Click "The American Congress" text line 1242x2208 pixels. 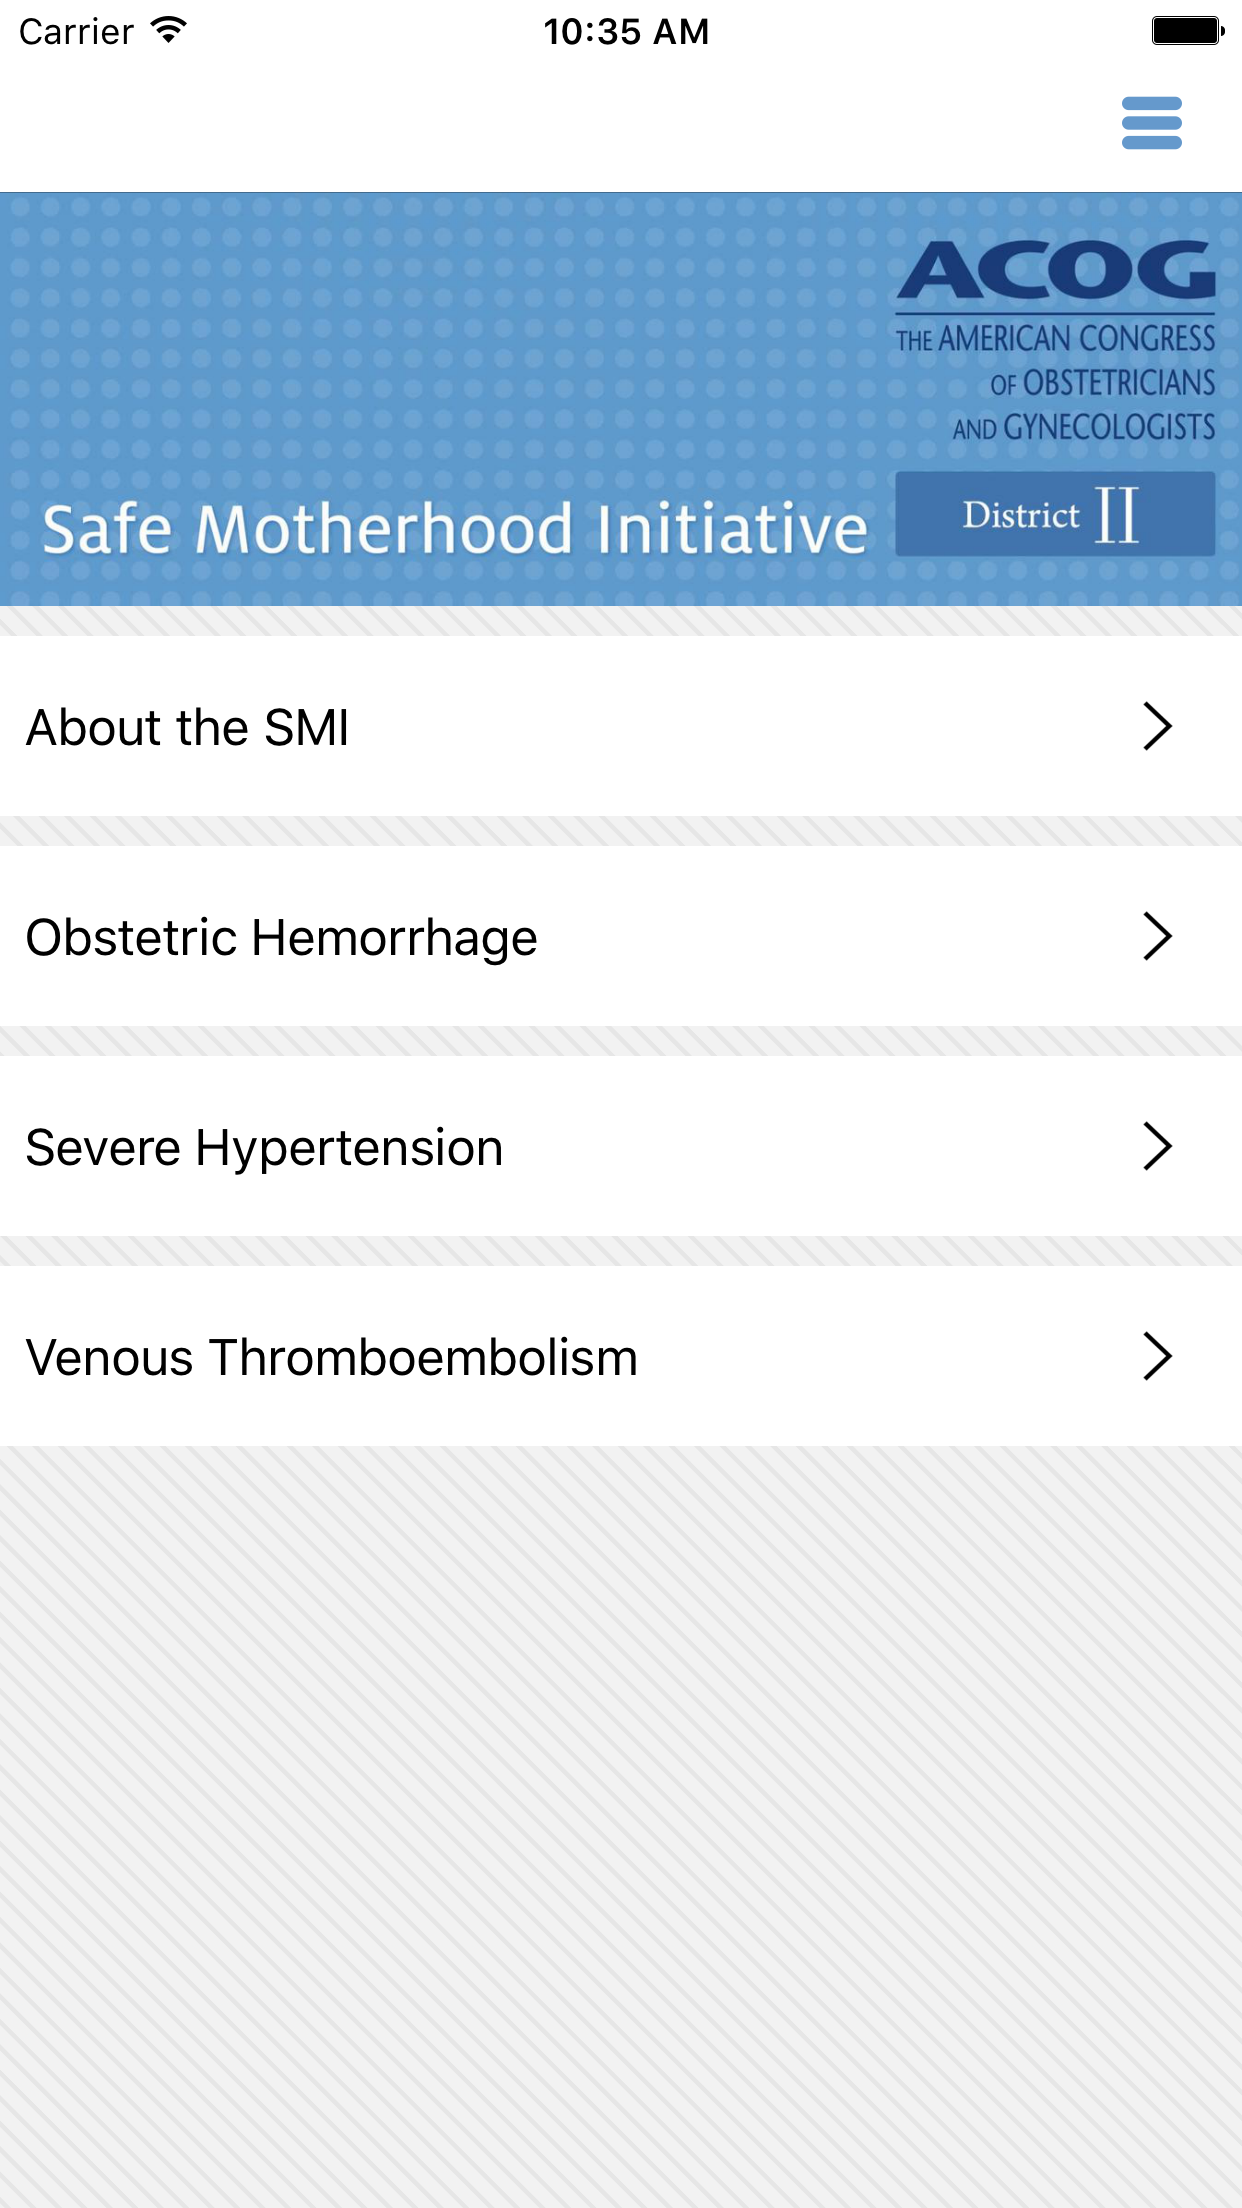point(1055,339)
